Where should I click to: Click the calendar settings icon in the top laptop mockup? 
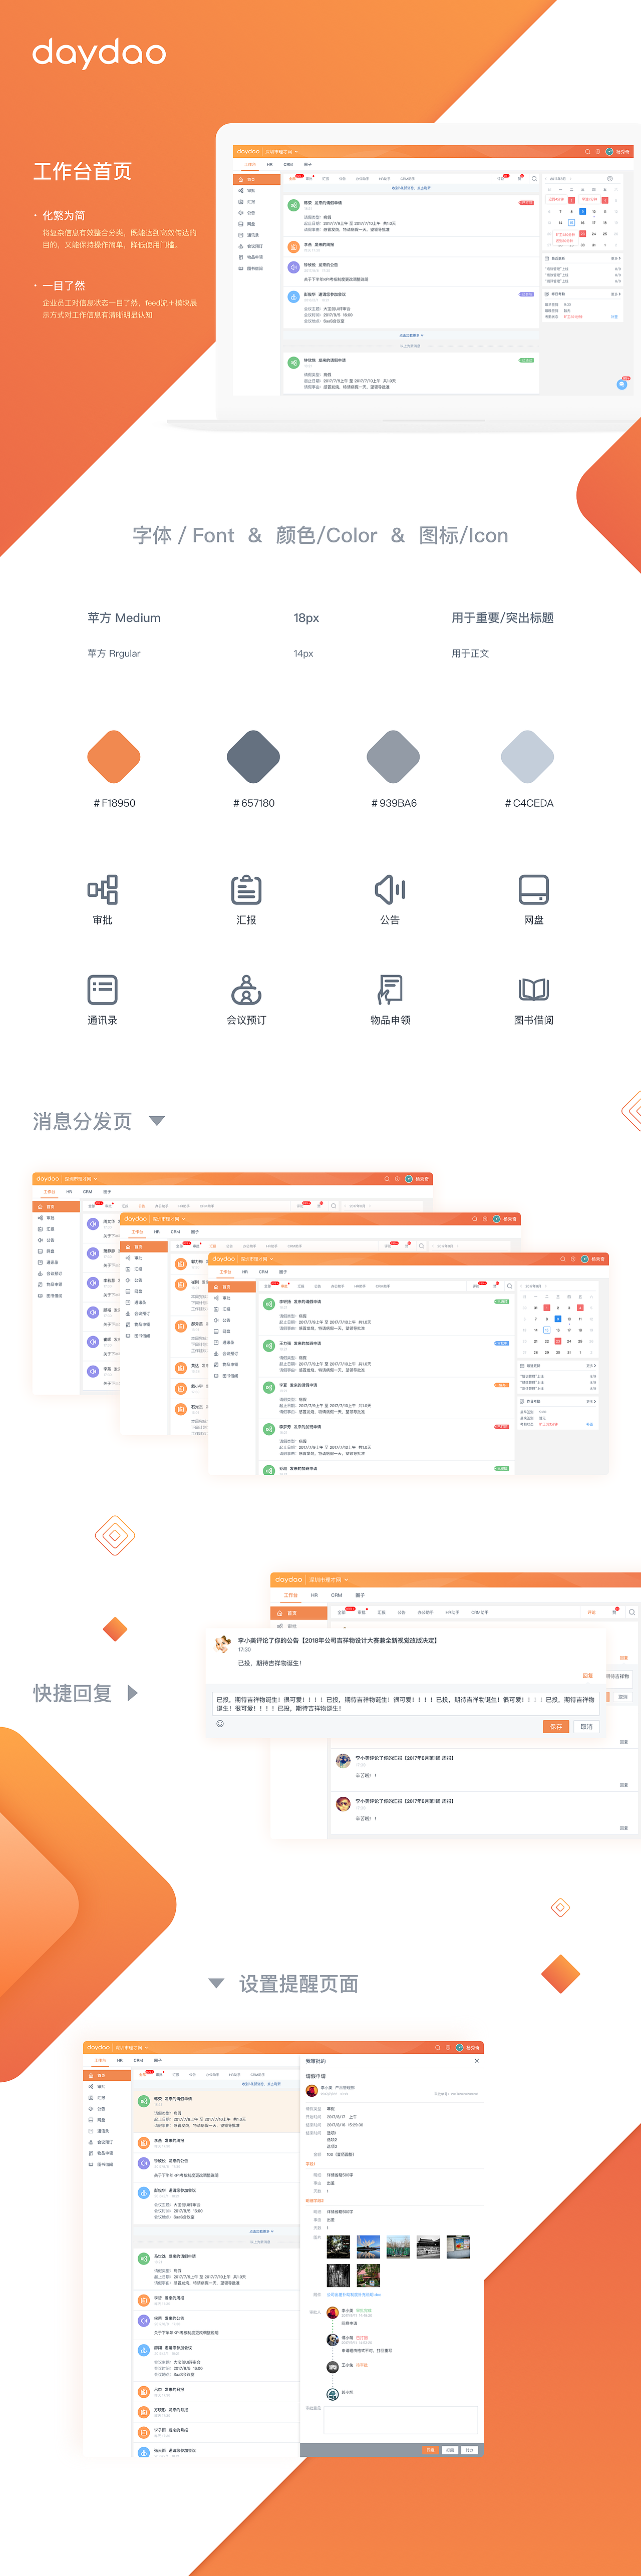[610, 179]
